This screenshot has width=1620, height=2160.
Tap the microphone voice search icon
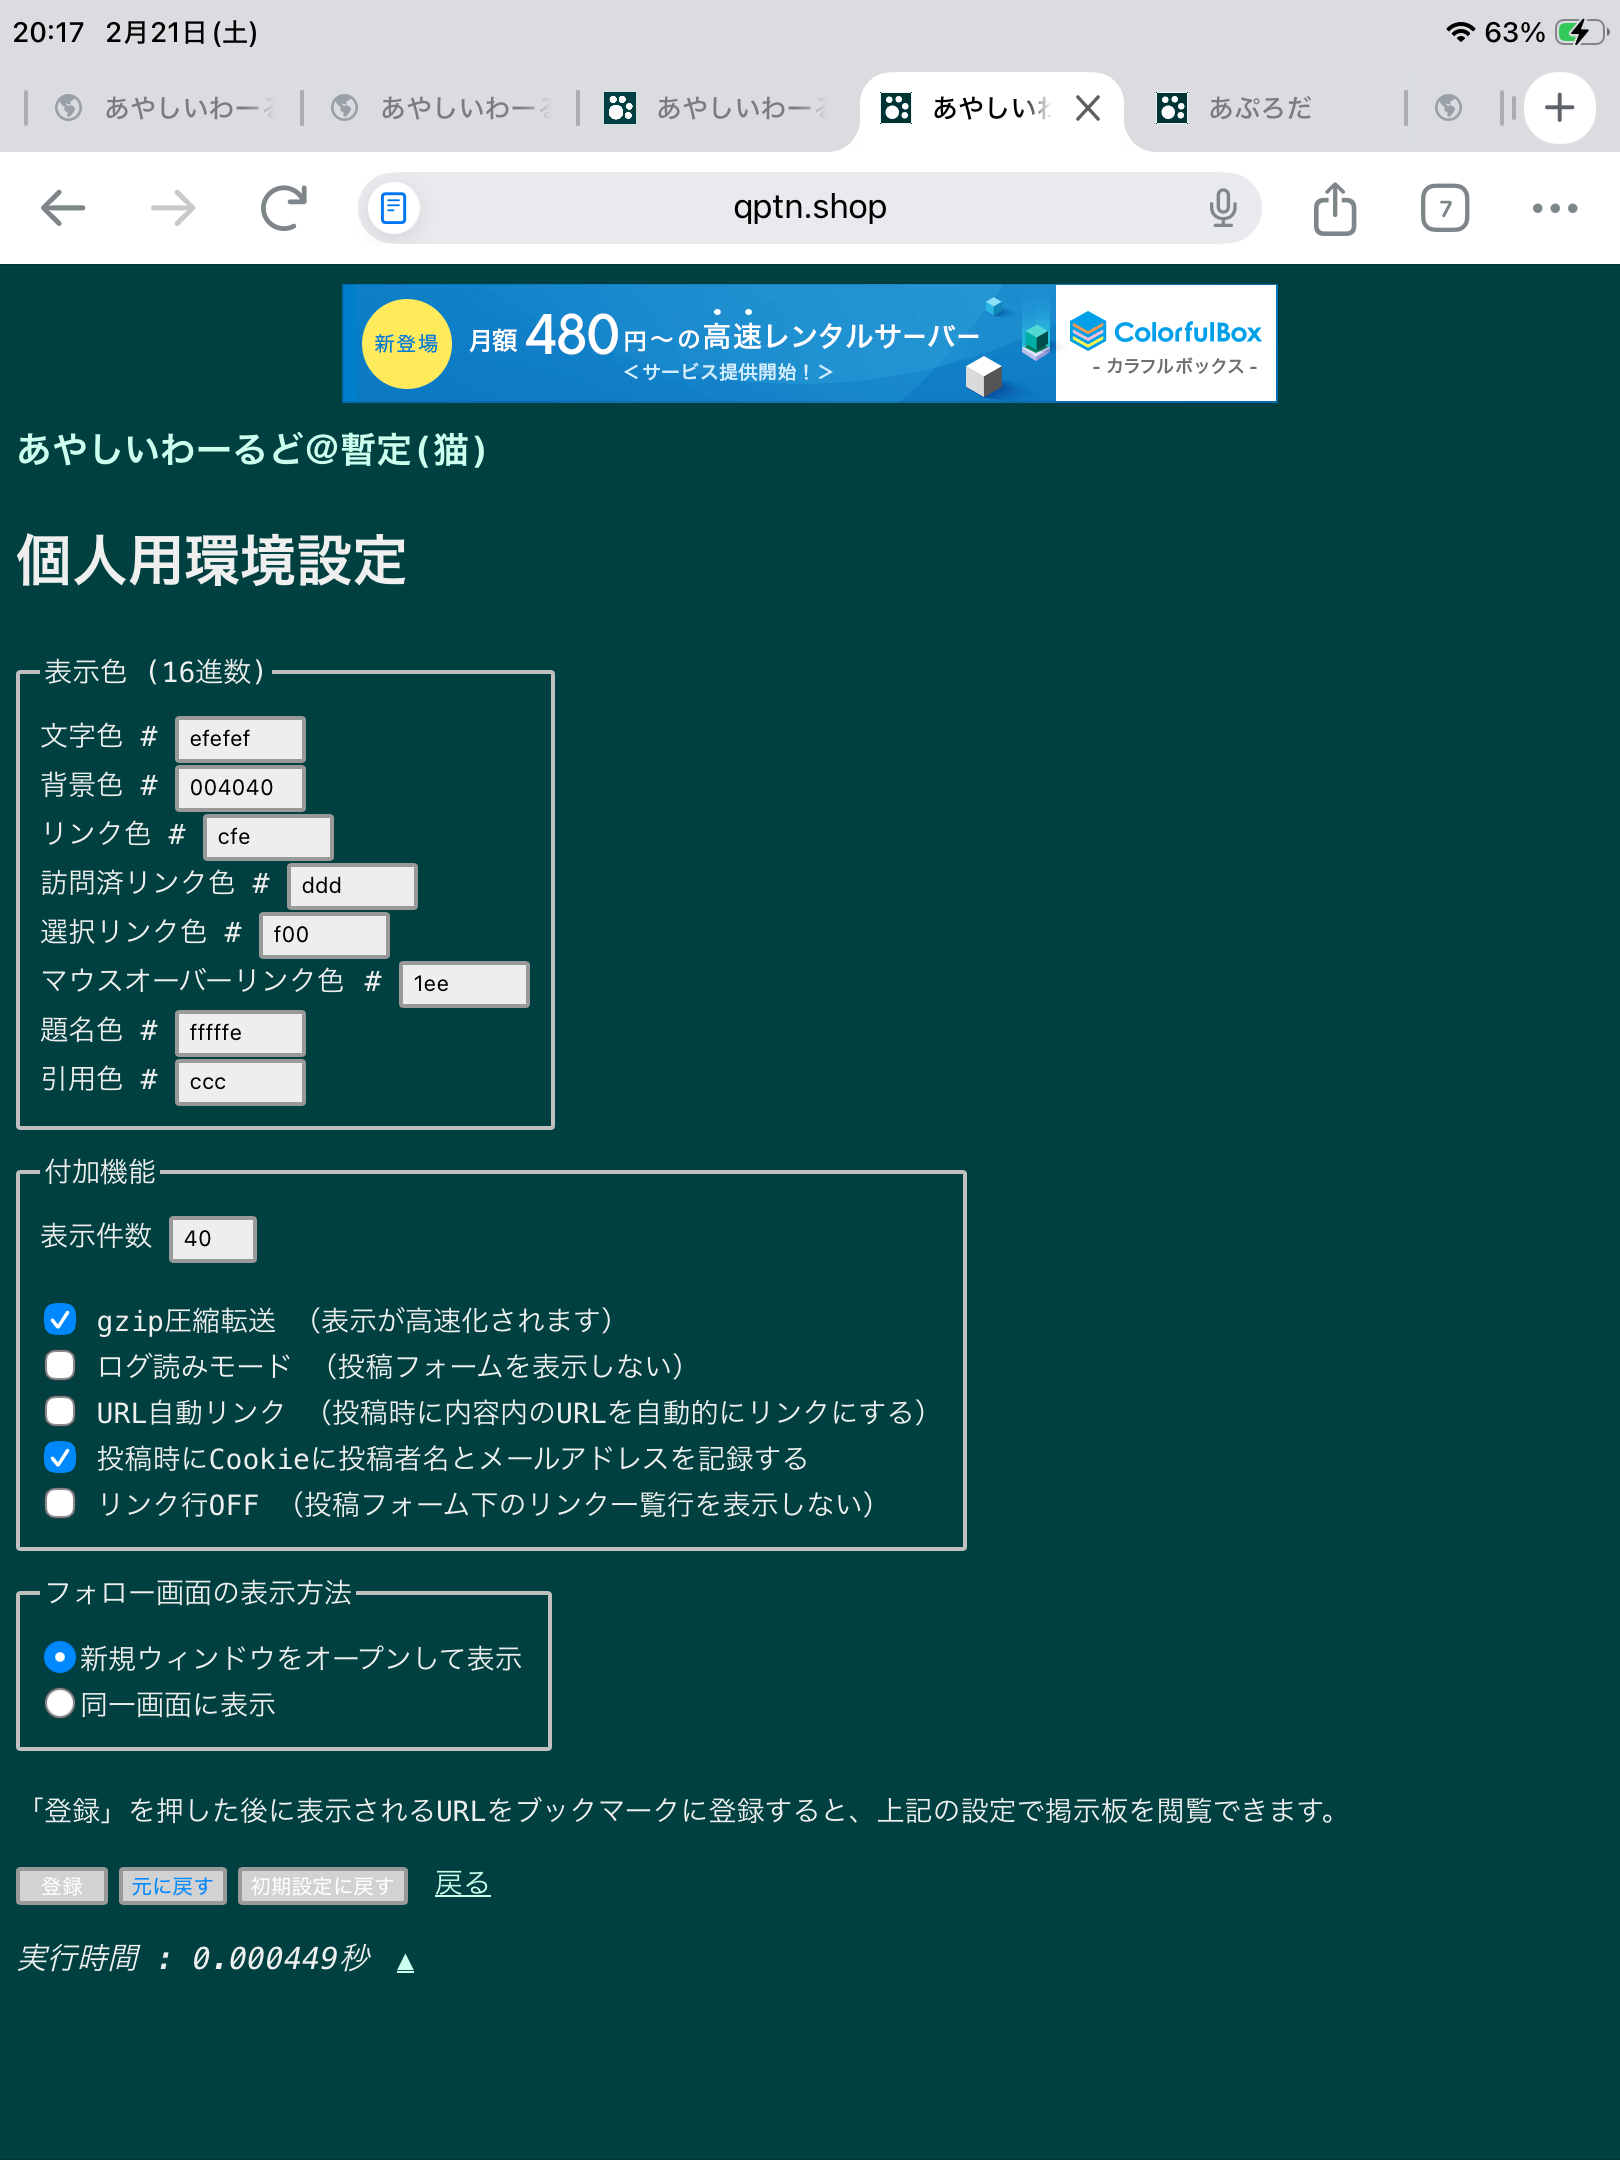click(x=1222, y=208)
